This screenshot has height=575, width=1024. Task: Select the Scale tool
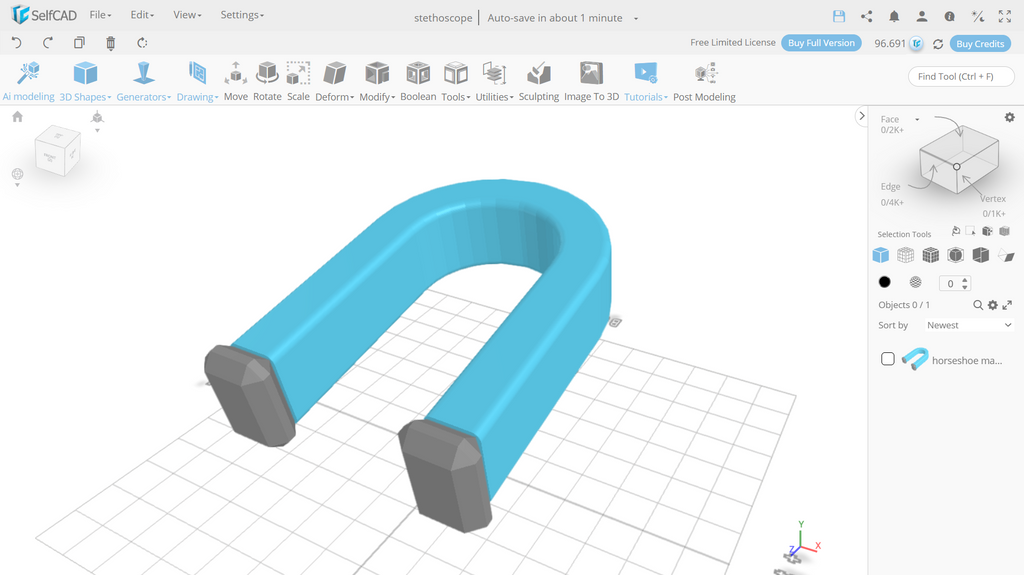[x=298, y=82]
